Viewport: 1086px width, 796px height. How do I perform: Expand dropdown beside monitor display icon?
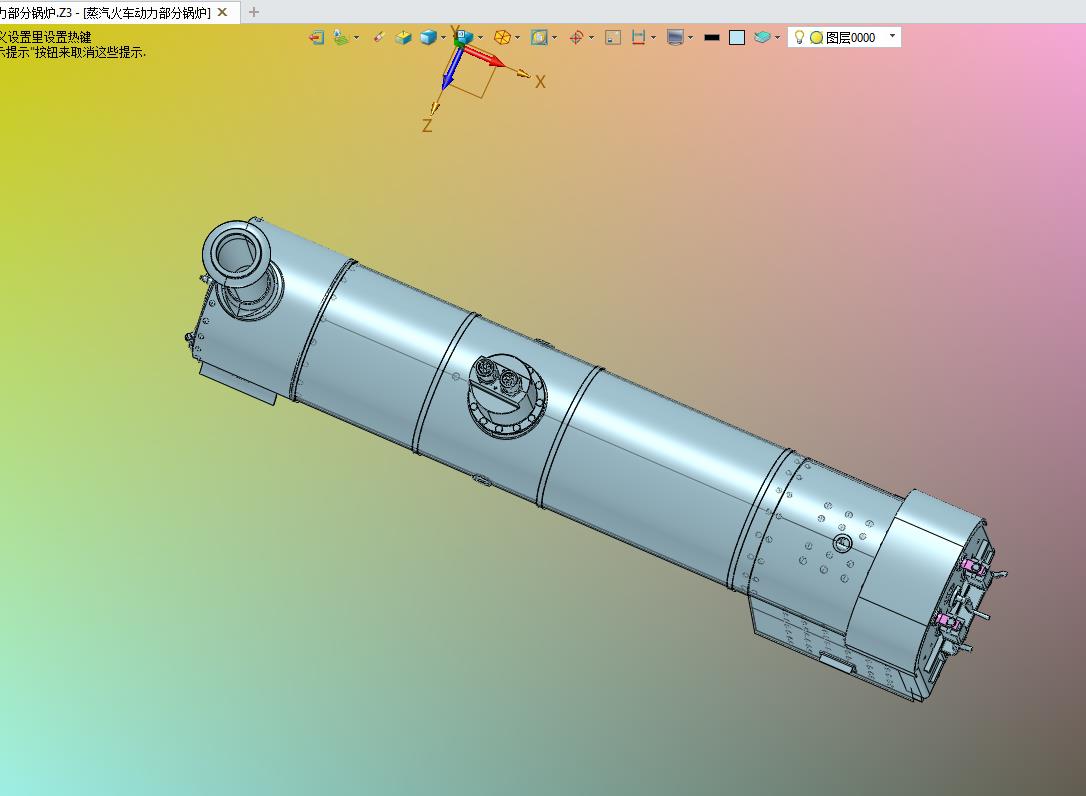point(691,37)
